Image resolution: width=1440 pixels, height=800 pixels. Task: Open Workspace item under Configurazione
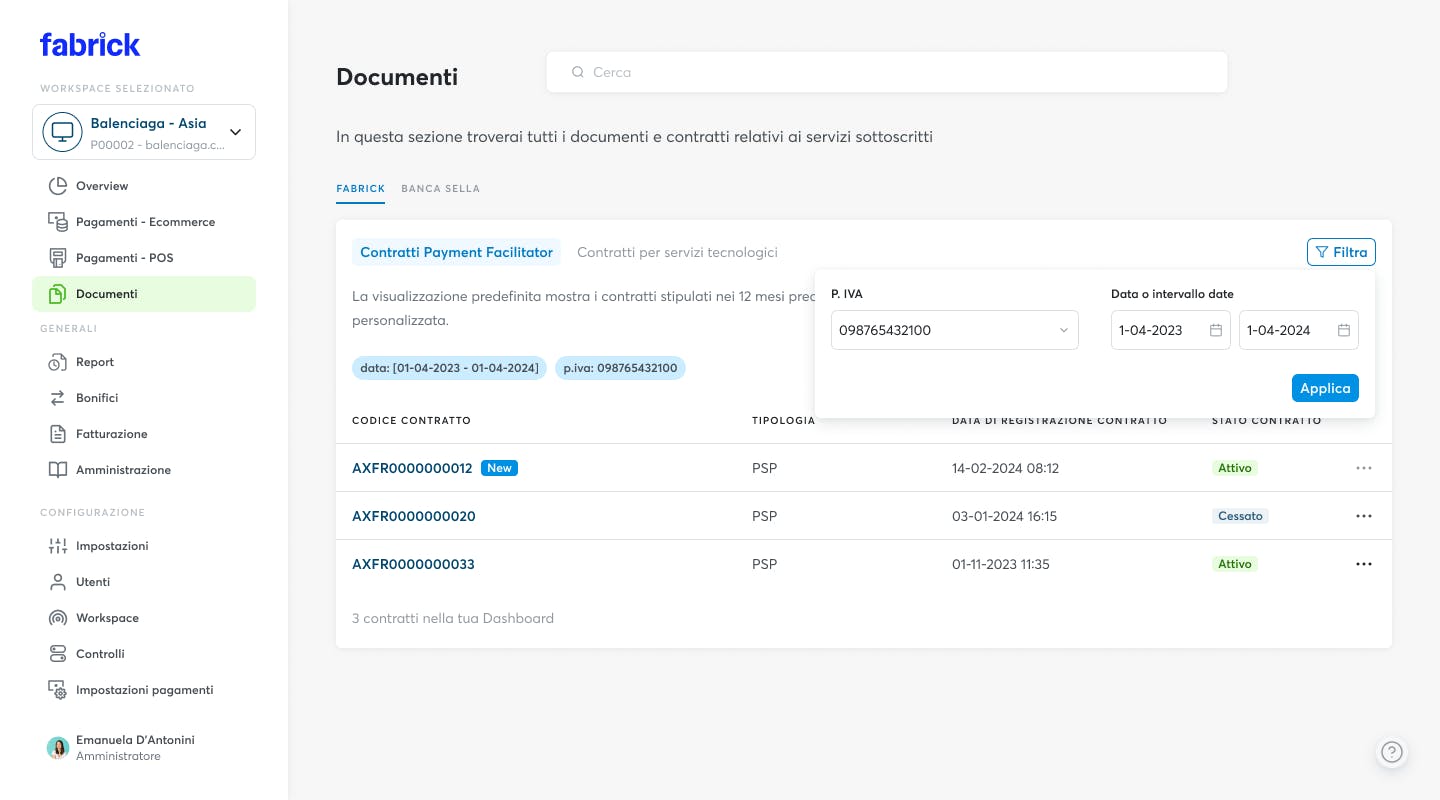(x=144, y=618)
